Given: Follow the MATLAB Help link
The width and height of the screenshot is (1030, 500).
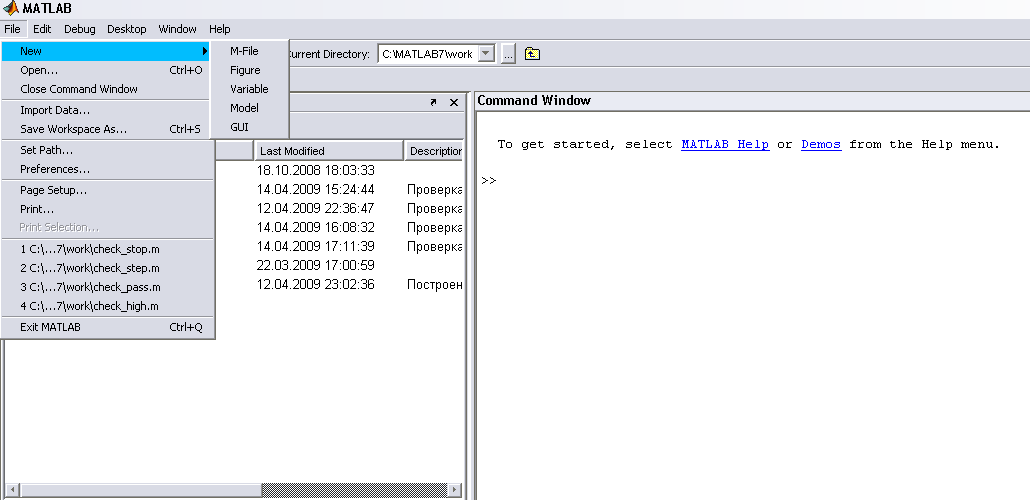Looking at the screenshot, I should pyautogui.click(x=725, y=145).
